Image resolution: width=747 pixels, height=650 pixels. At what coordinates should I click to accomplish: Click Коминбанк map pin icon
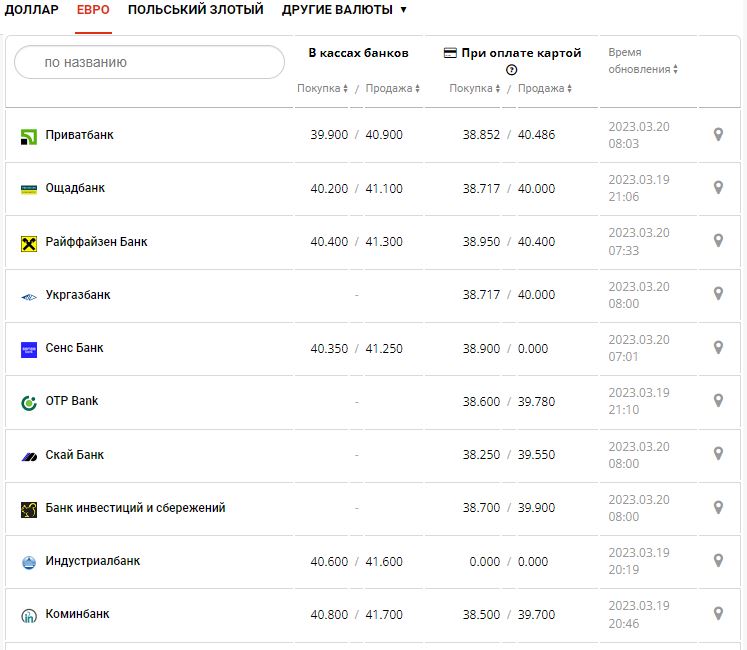(718, 613)
